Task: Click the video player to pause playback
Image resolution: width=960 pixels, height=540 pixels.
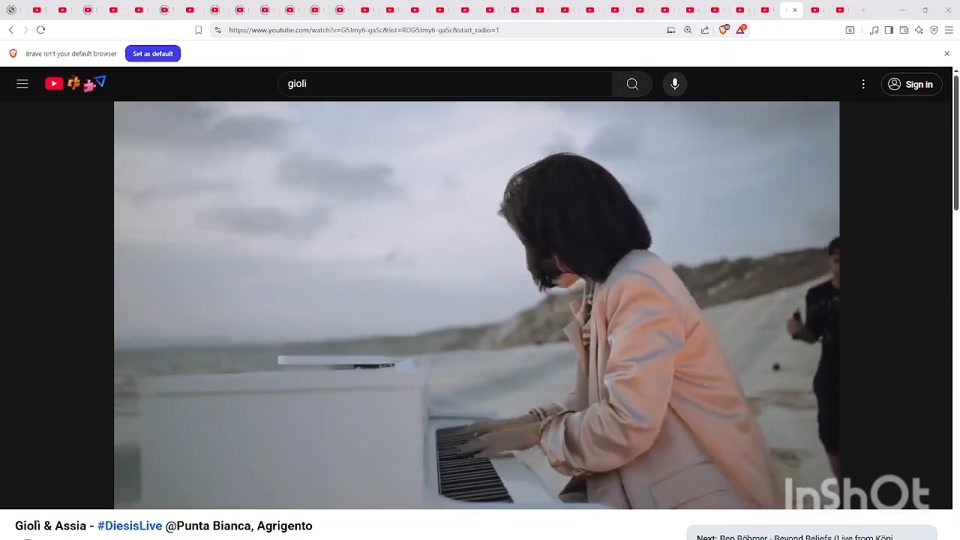Action: [476, 305]
